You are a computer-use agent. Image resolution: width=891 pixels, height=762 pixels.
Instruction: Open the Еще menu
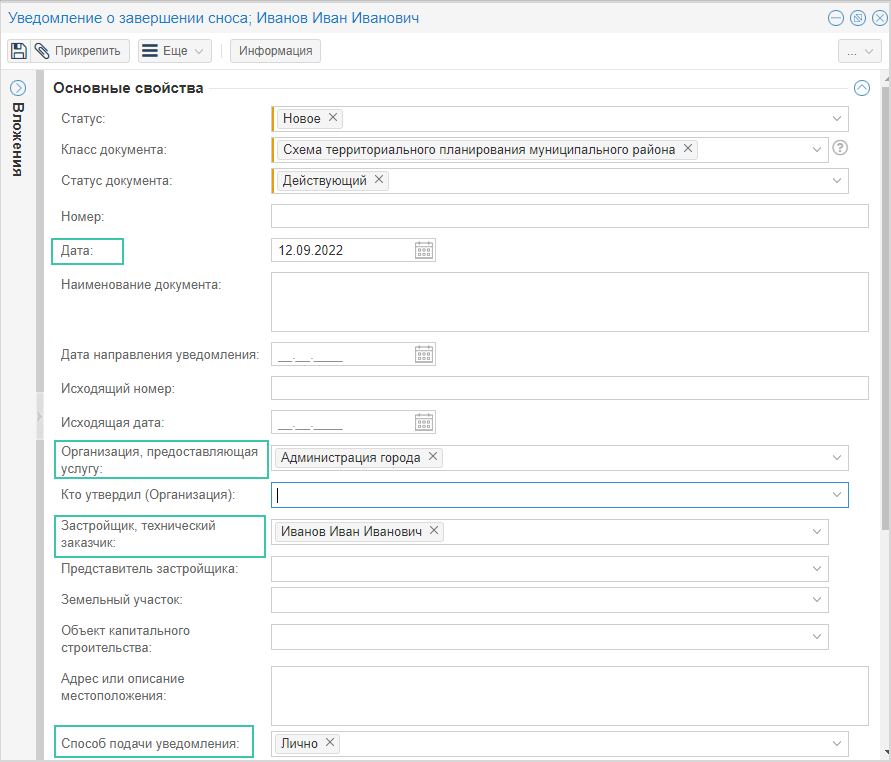pos(174,51)
